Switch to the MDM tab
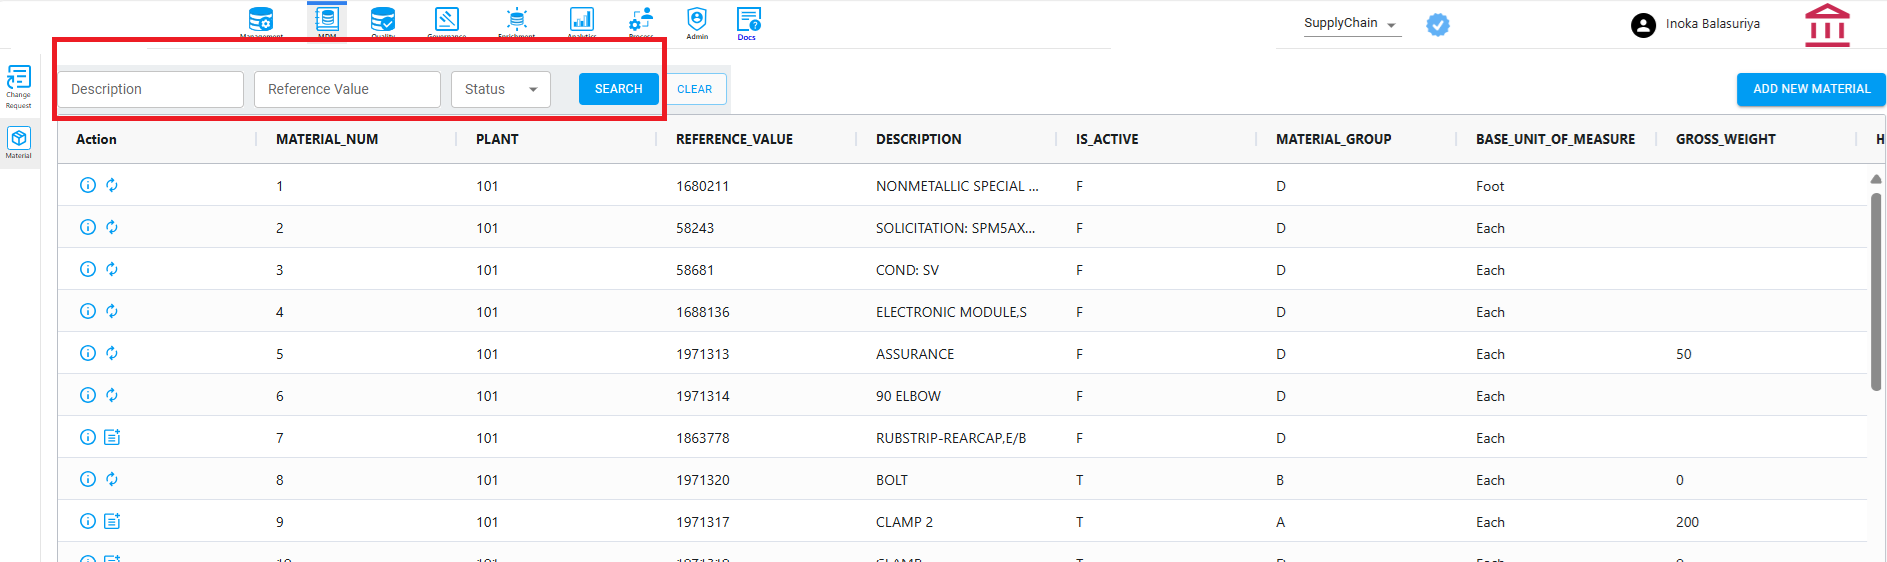This screenshot has height=562, width=1887. tap(327, 21)
